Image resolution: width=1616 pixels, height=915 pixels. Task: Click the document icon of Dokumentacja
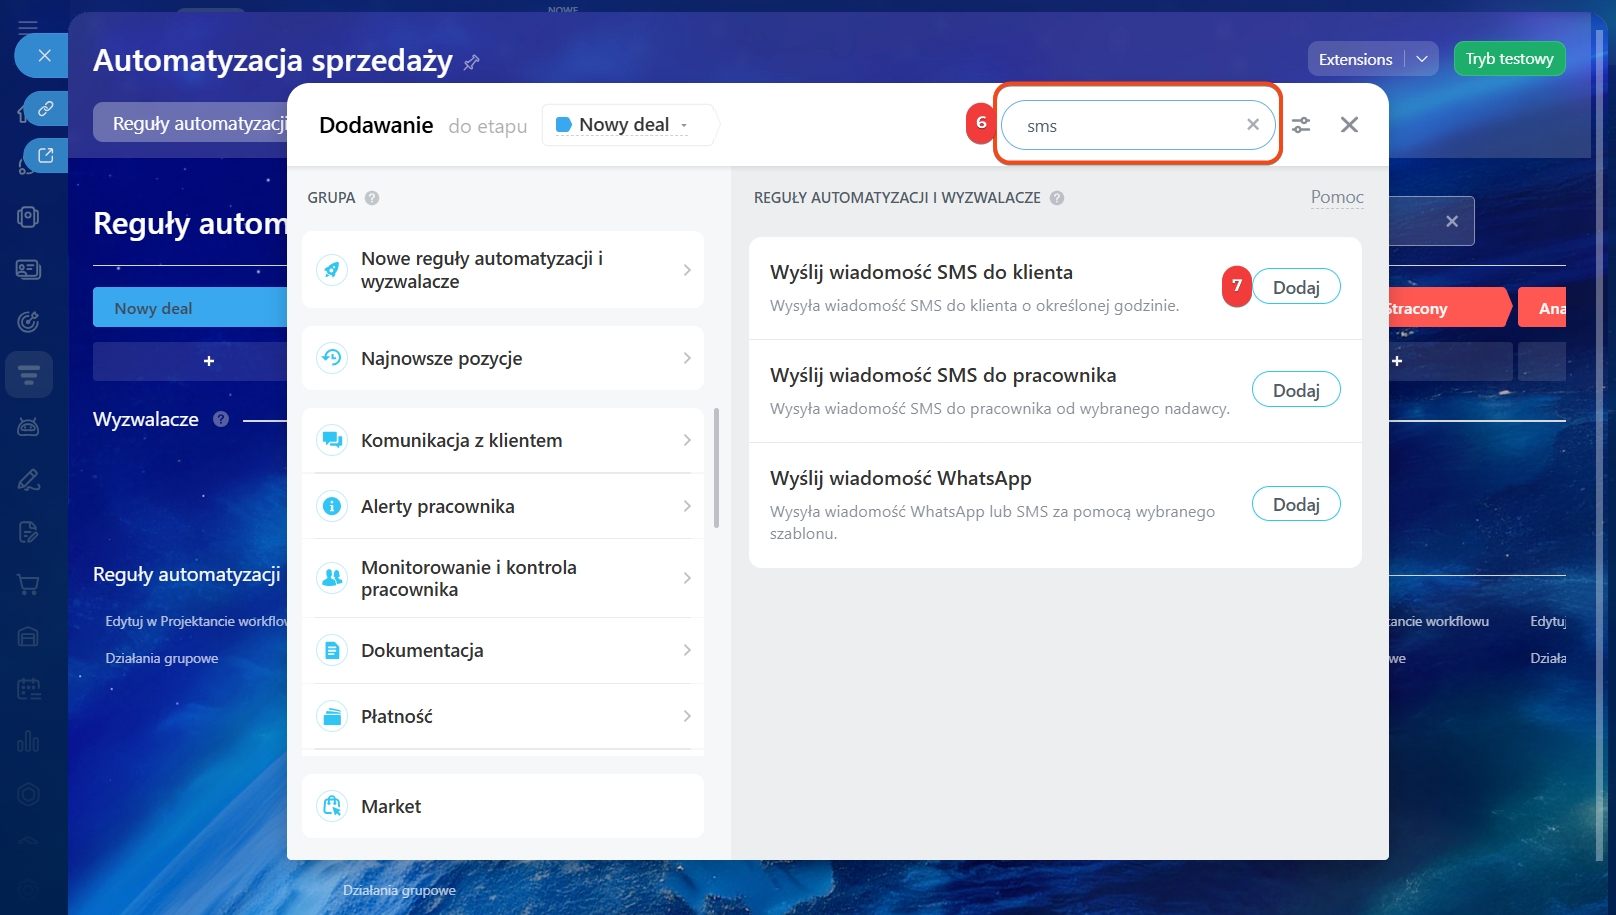point(332,650)
